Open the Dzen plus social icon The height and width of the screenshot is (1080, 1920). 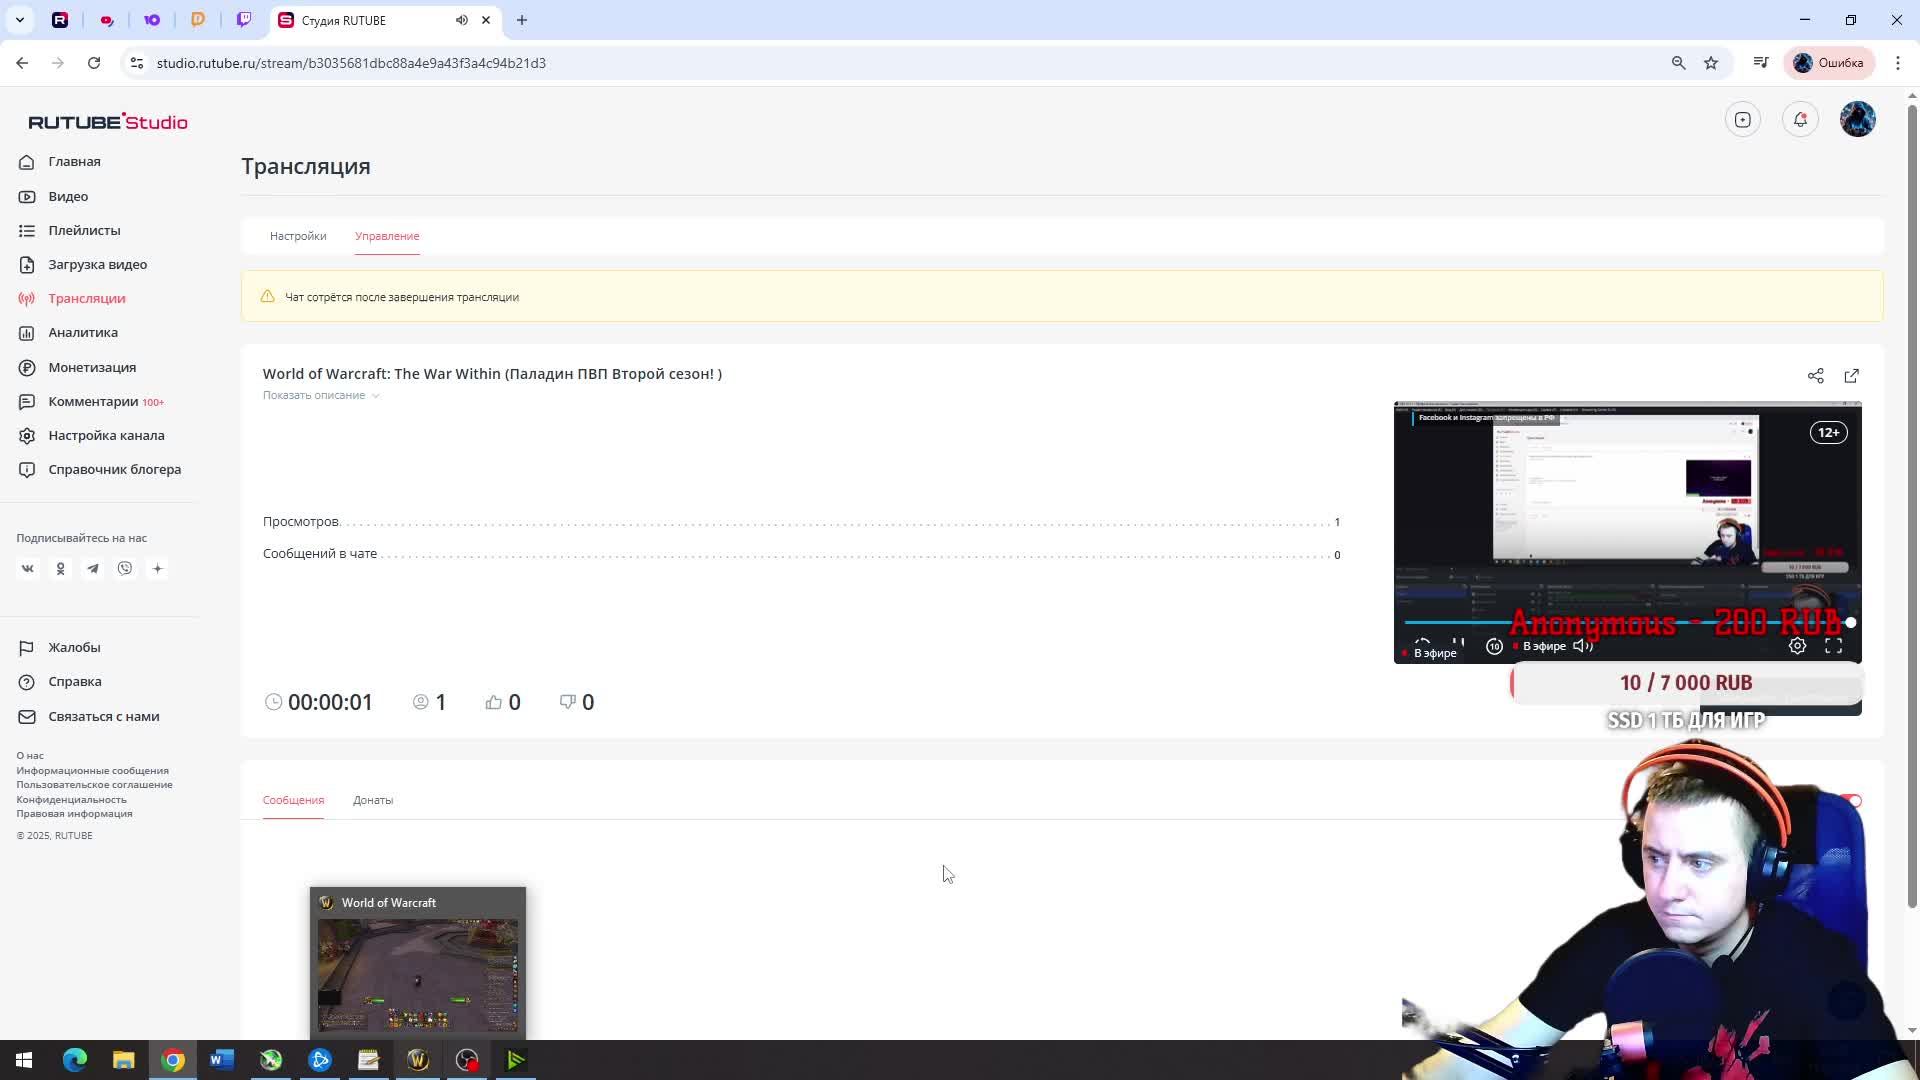pyautogui.click(x=157, y=569)
